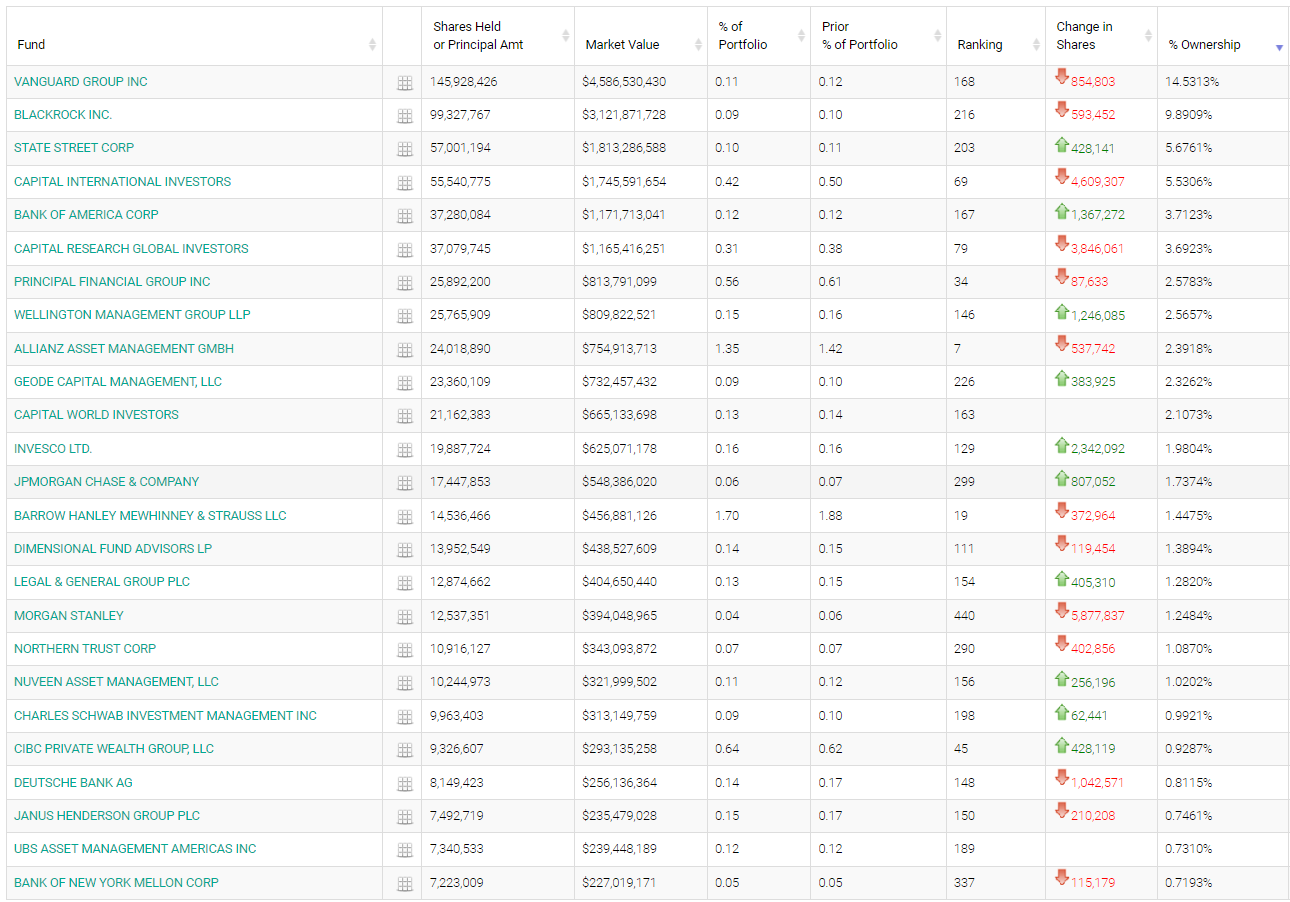
Task: Sort table by Ranking column
Action: pyautogui.click(x=995, y=36)
